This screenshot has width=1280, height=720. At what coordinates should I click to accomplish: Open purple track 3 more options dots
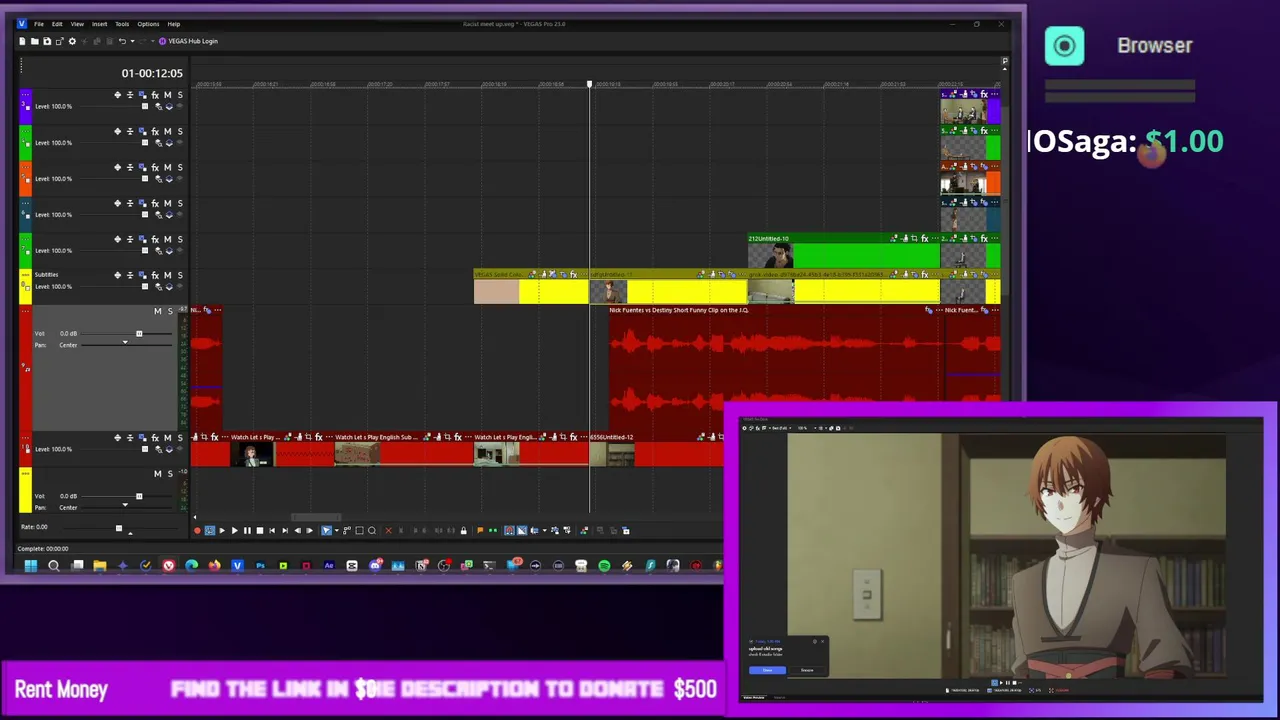click(x=26, y=95)
